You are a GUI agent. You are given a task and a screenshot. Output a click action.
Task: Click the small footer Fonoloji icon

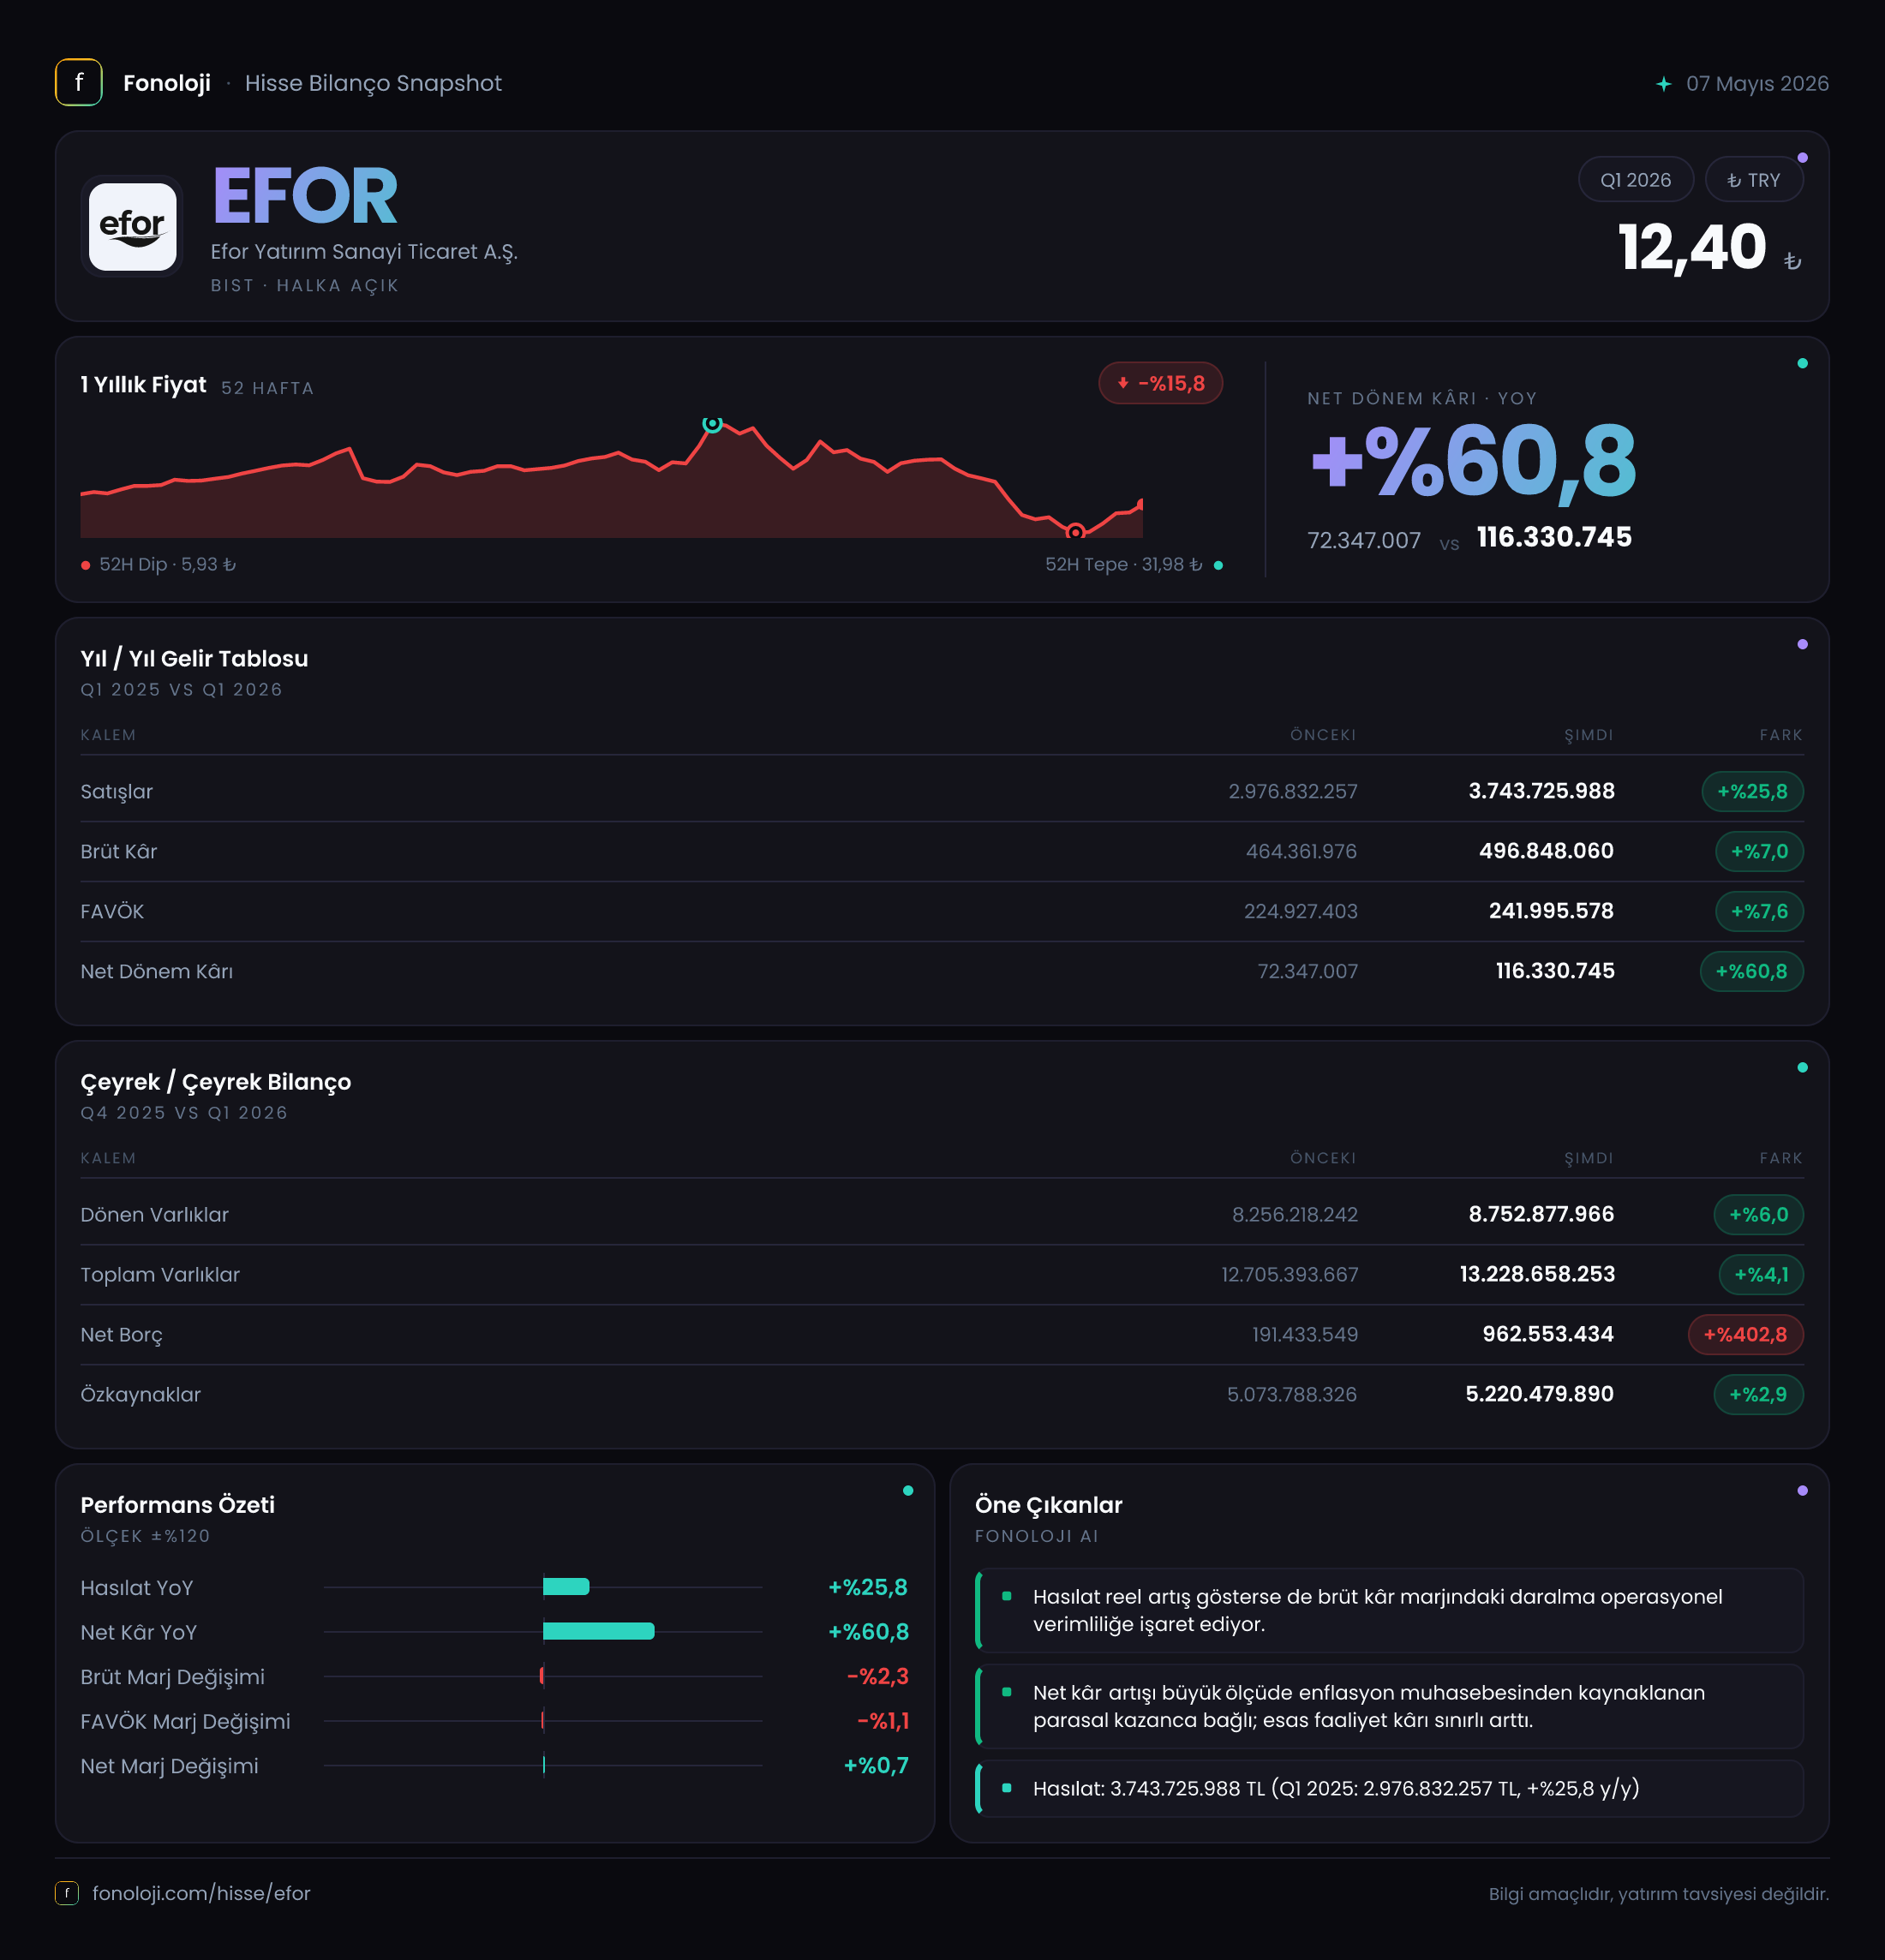[x=66, y=1893]
